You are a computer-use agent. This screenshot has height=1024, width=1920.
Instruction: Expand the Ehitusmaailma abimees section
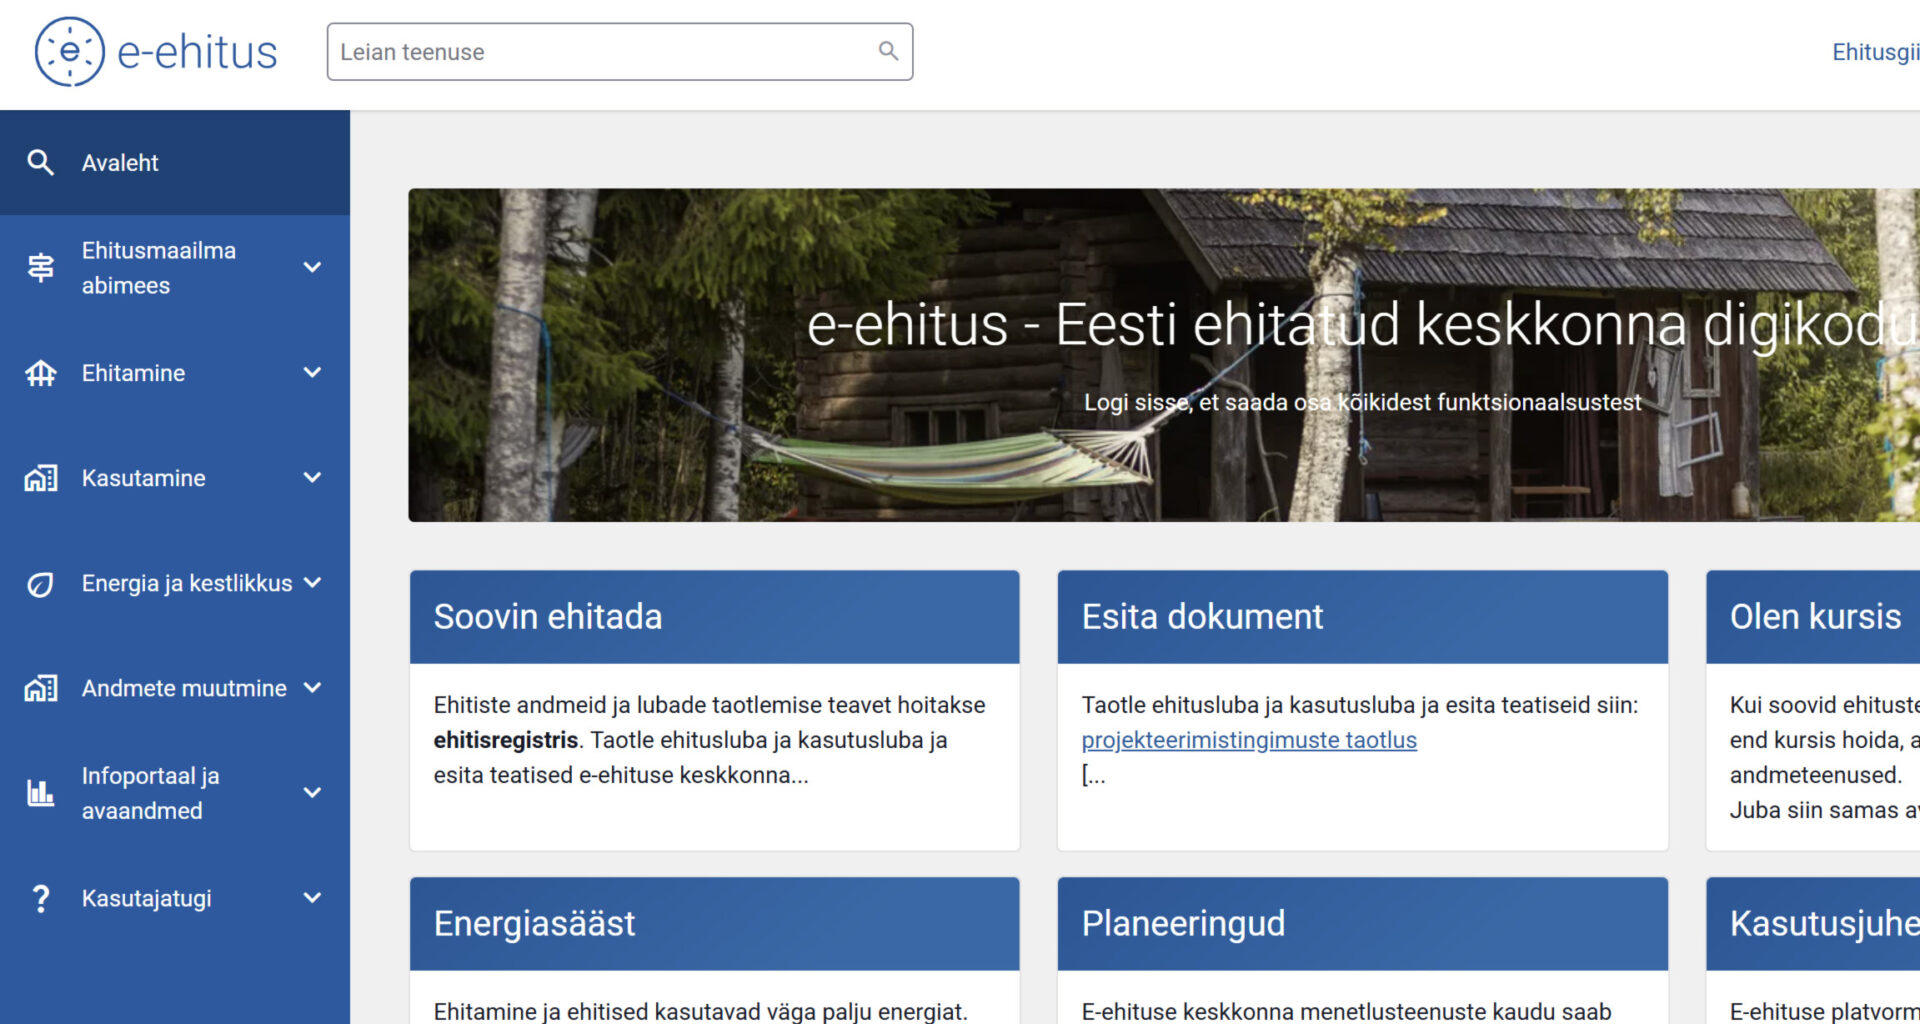point(313,267)
